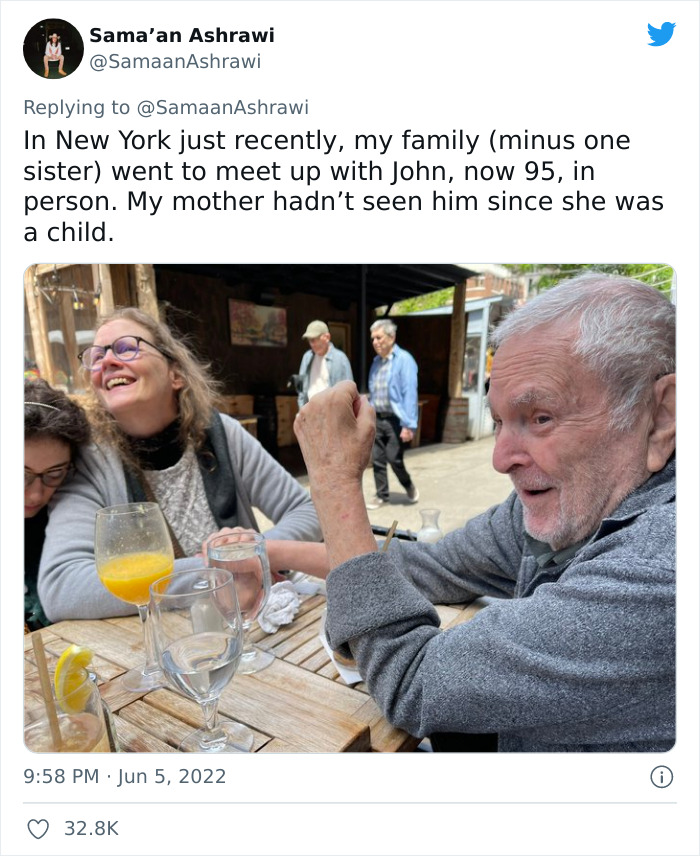Click the "Replying to" label
Image resolution: width=700 pixels, height=856 pixels.
coord(77,107)
